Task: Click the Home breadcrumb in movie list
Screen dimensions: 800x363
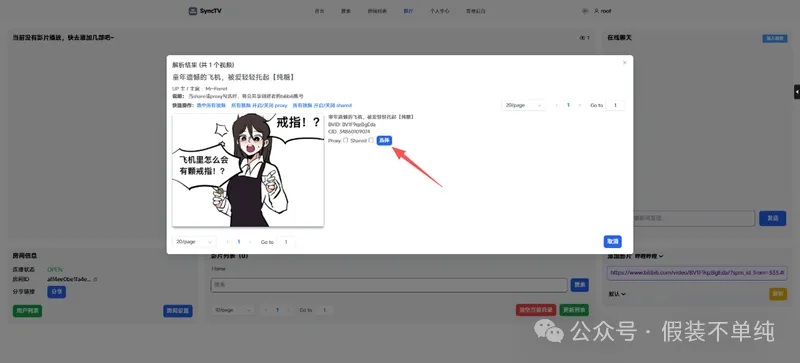Action: 218,269
